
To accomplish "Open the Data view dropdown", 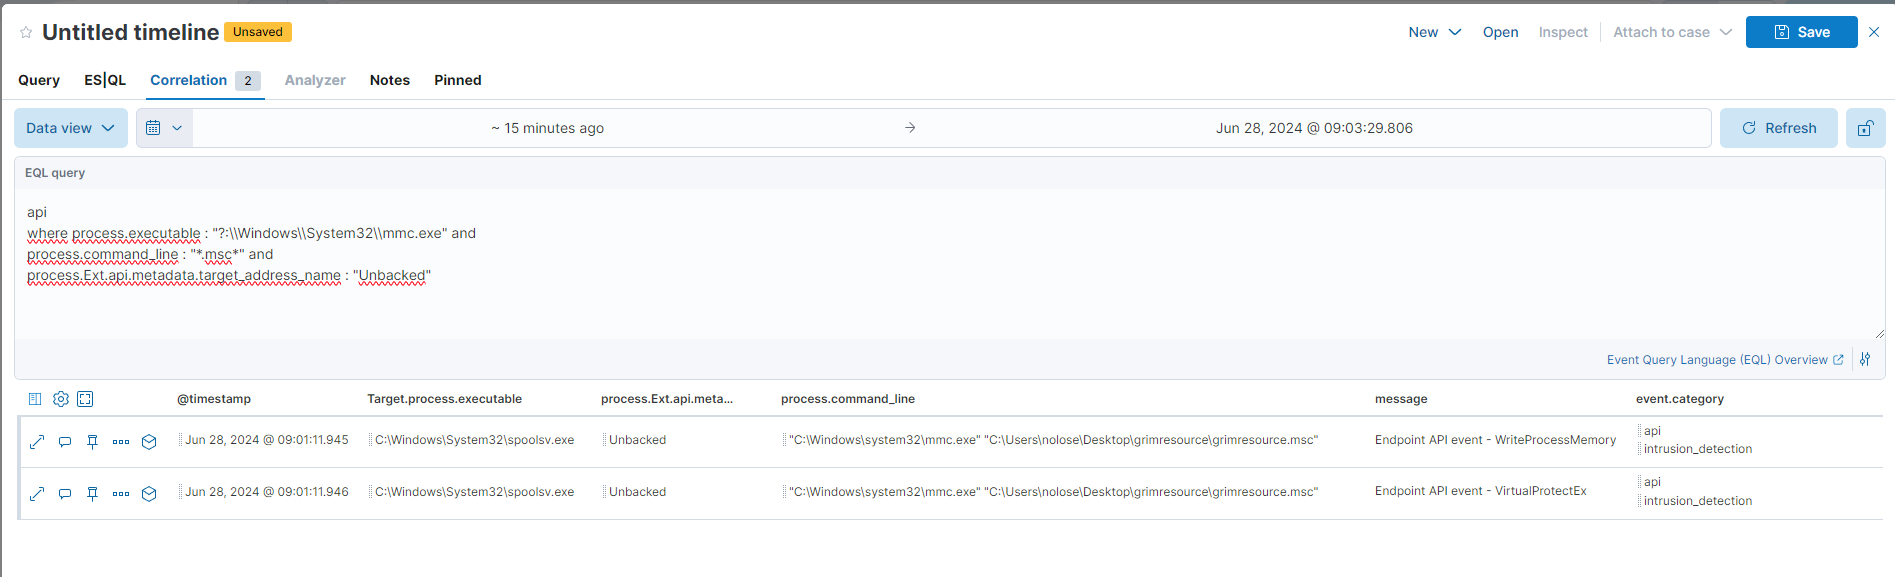I will [x=70, y=128].
